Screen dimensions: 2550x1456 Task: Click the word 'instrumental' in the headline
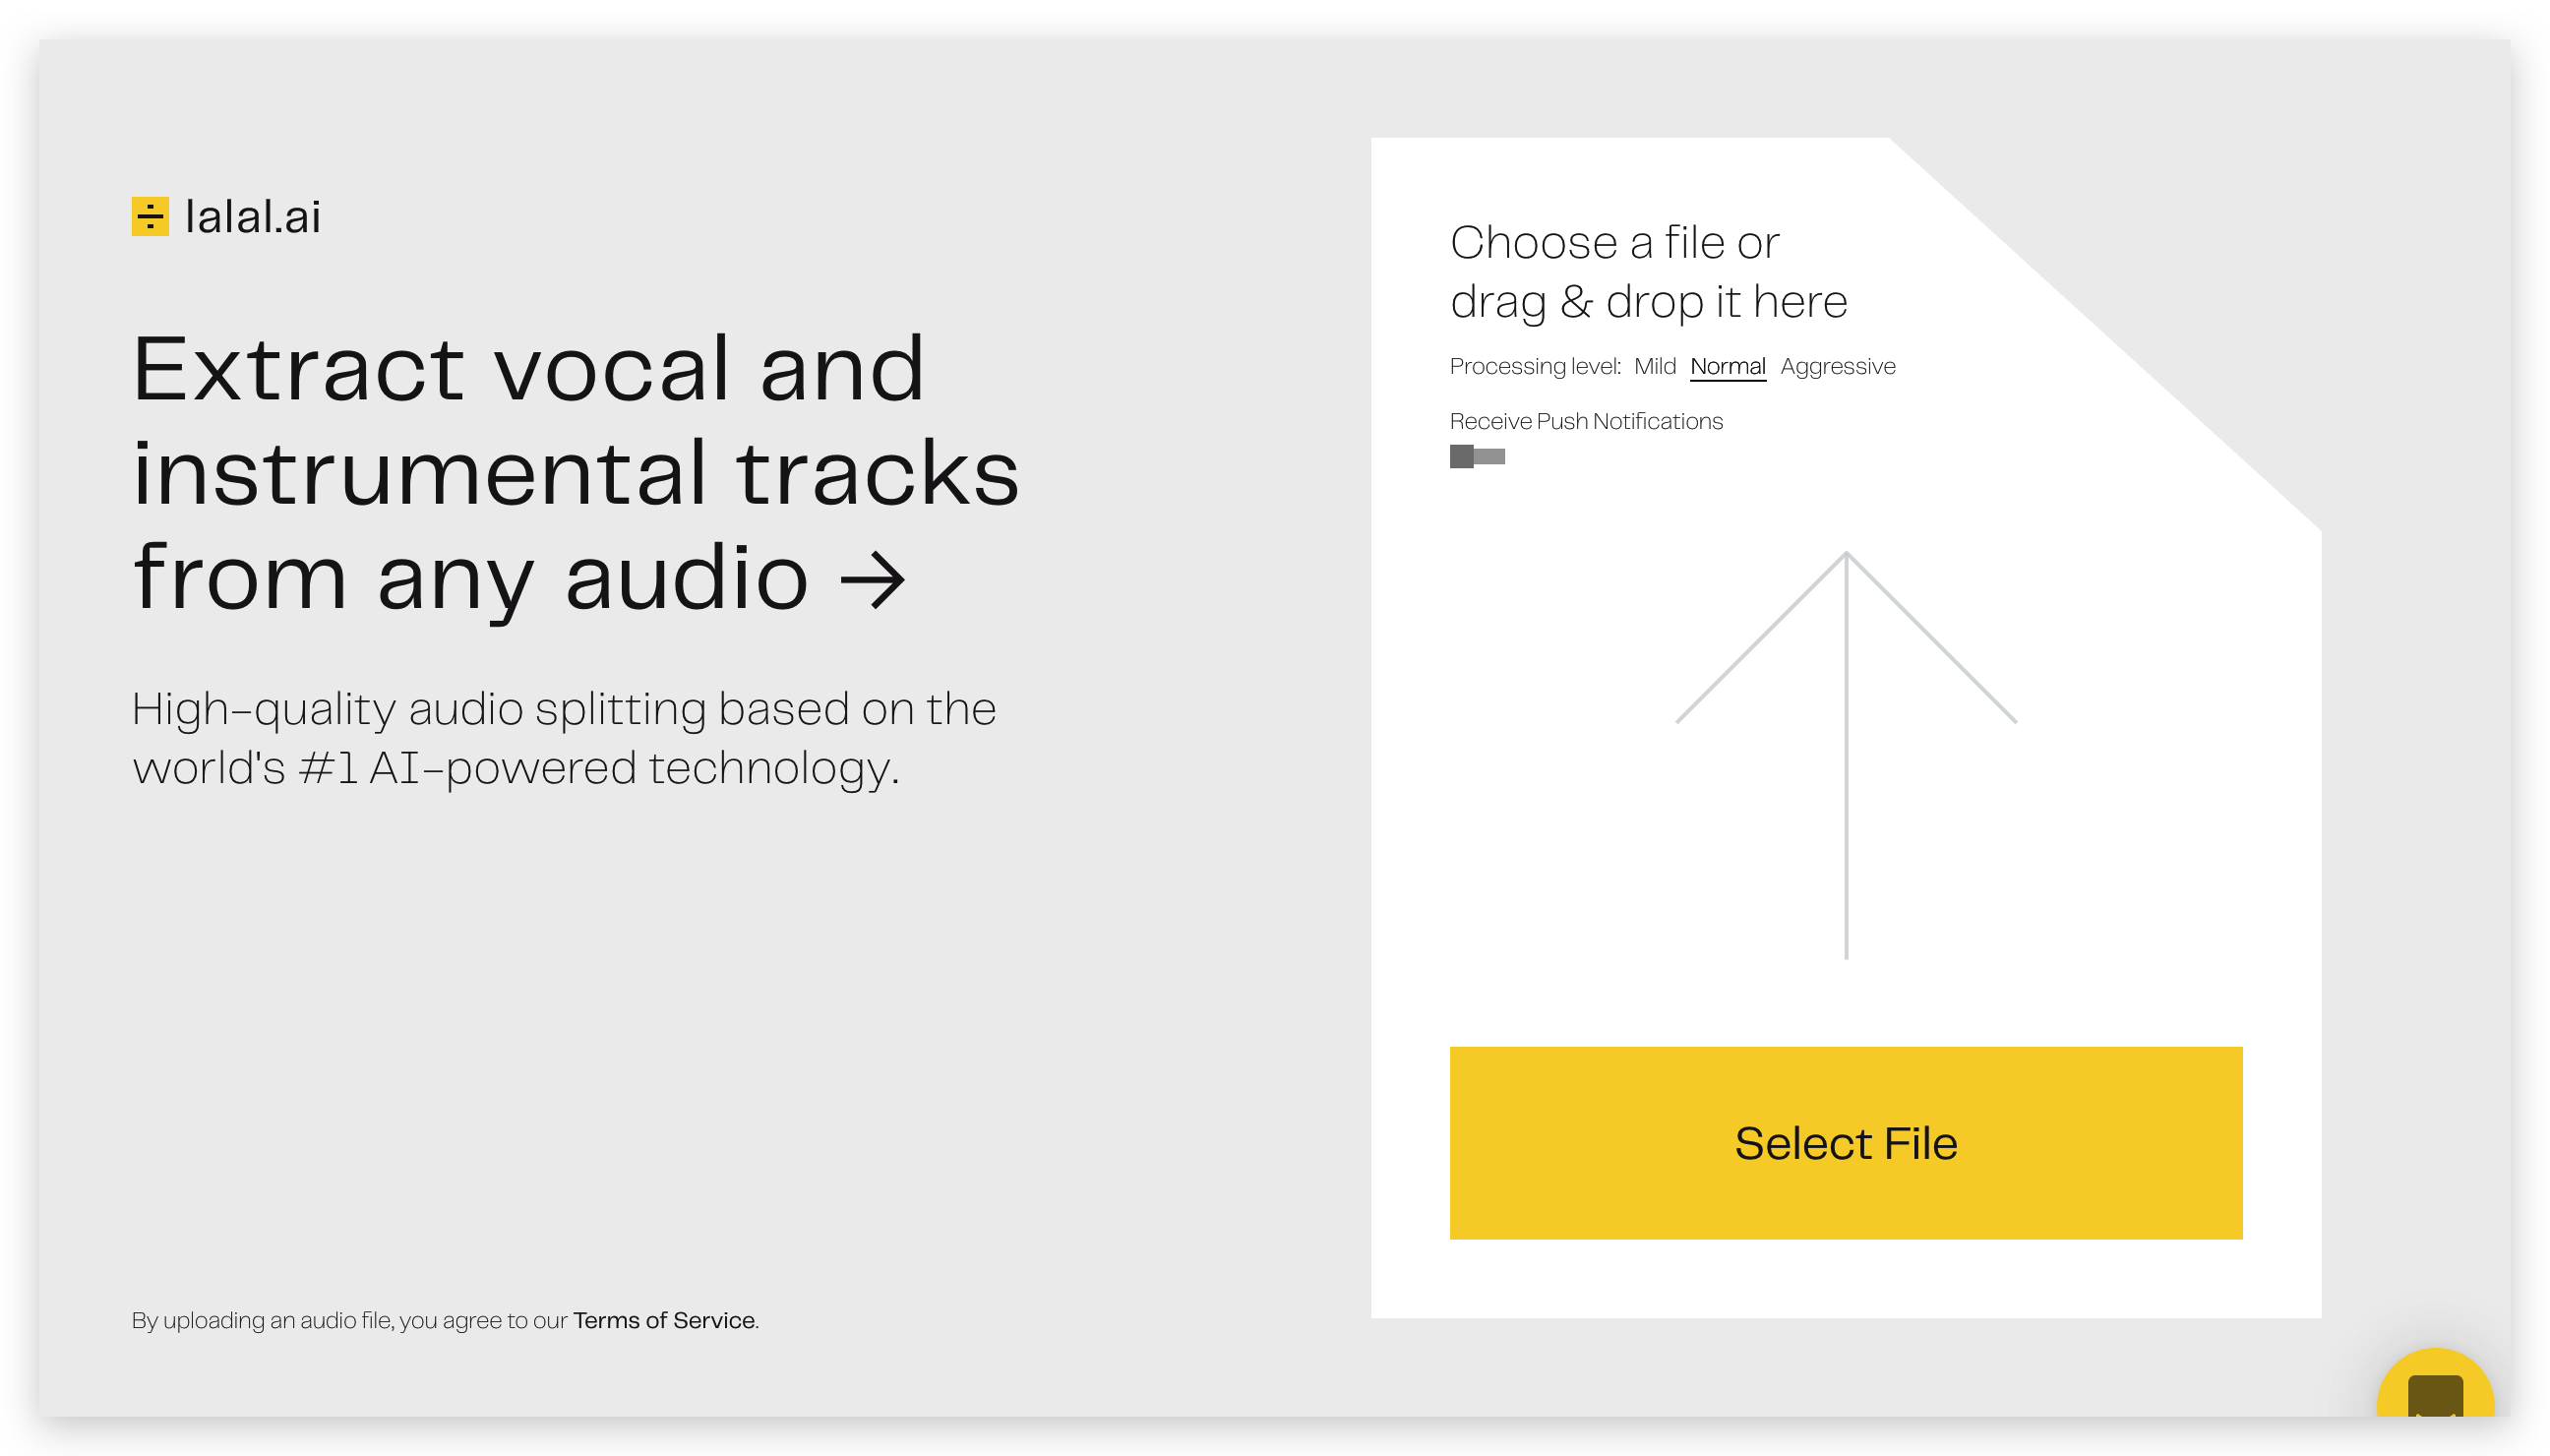(420, 474)
